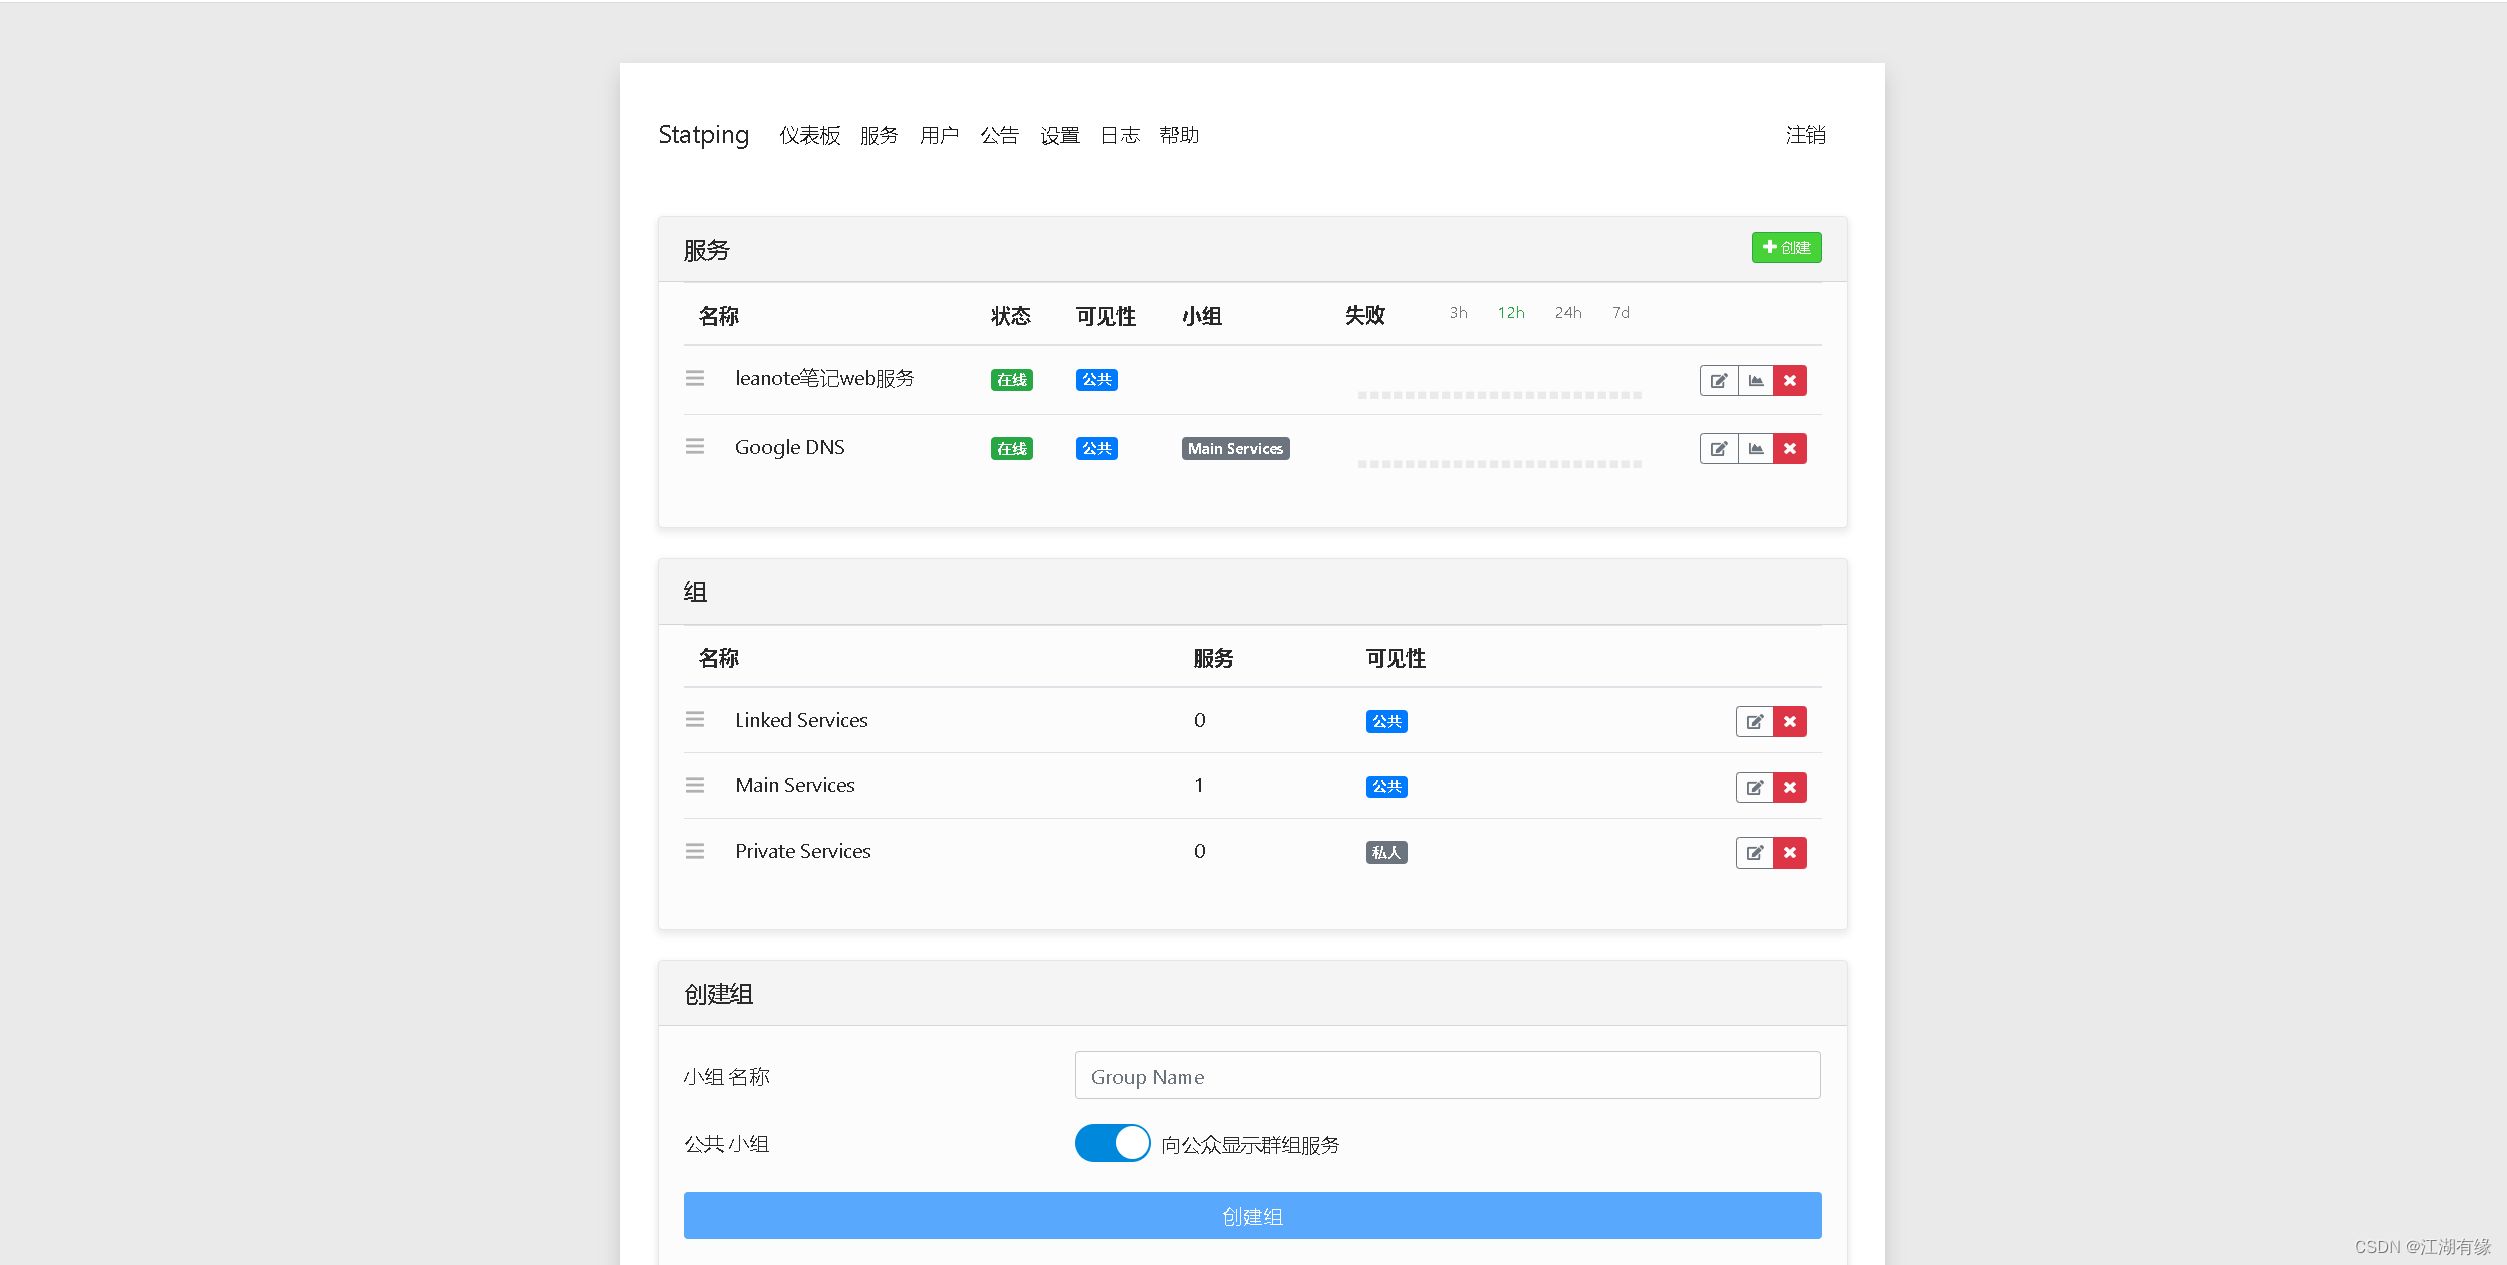Delete the Private Services group
2507x1265 pixels.
[x=1790, y=853]
